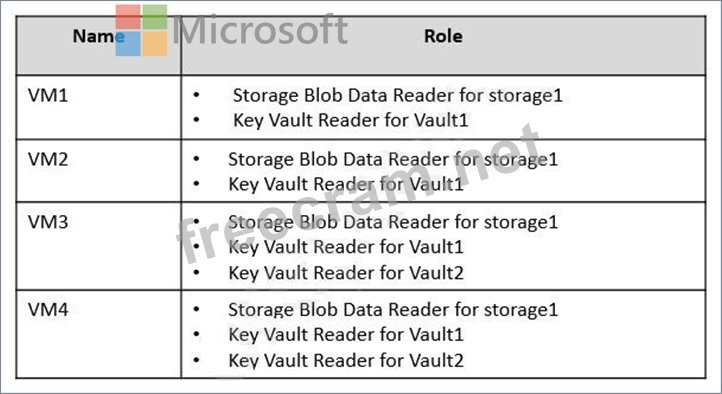This screenshot has height=394, width=722.
Task: Select VM3's Key Vault Reader for Vault1
Action: pos(346,247)
